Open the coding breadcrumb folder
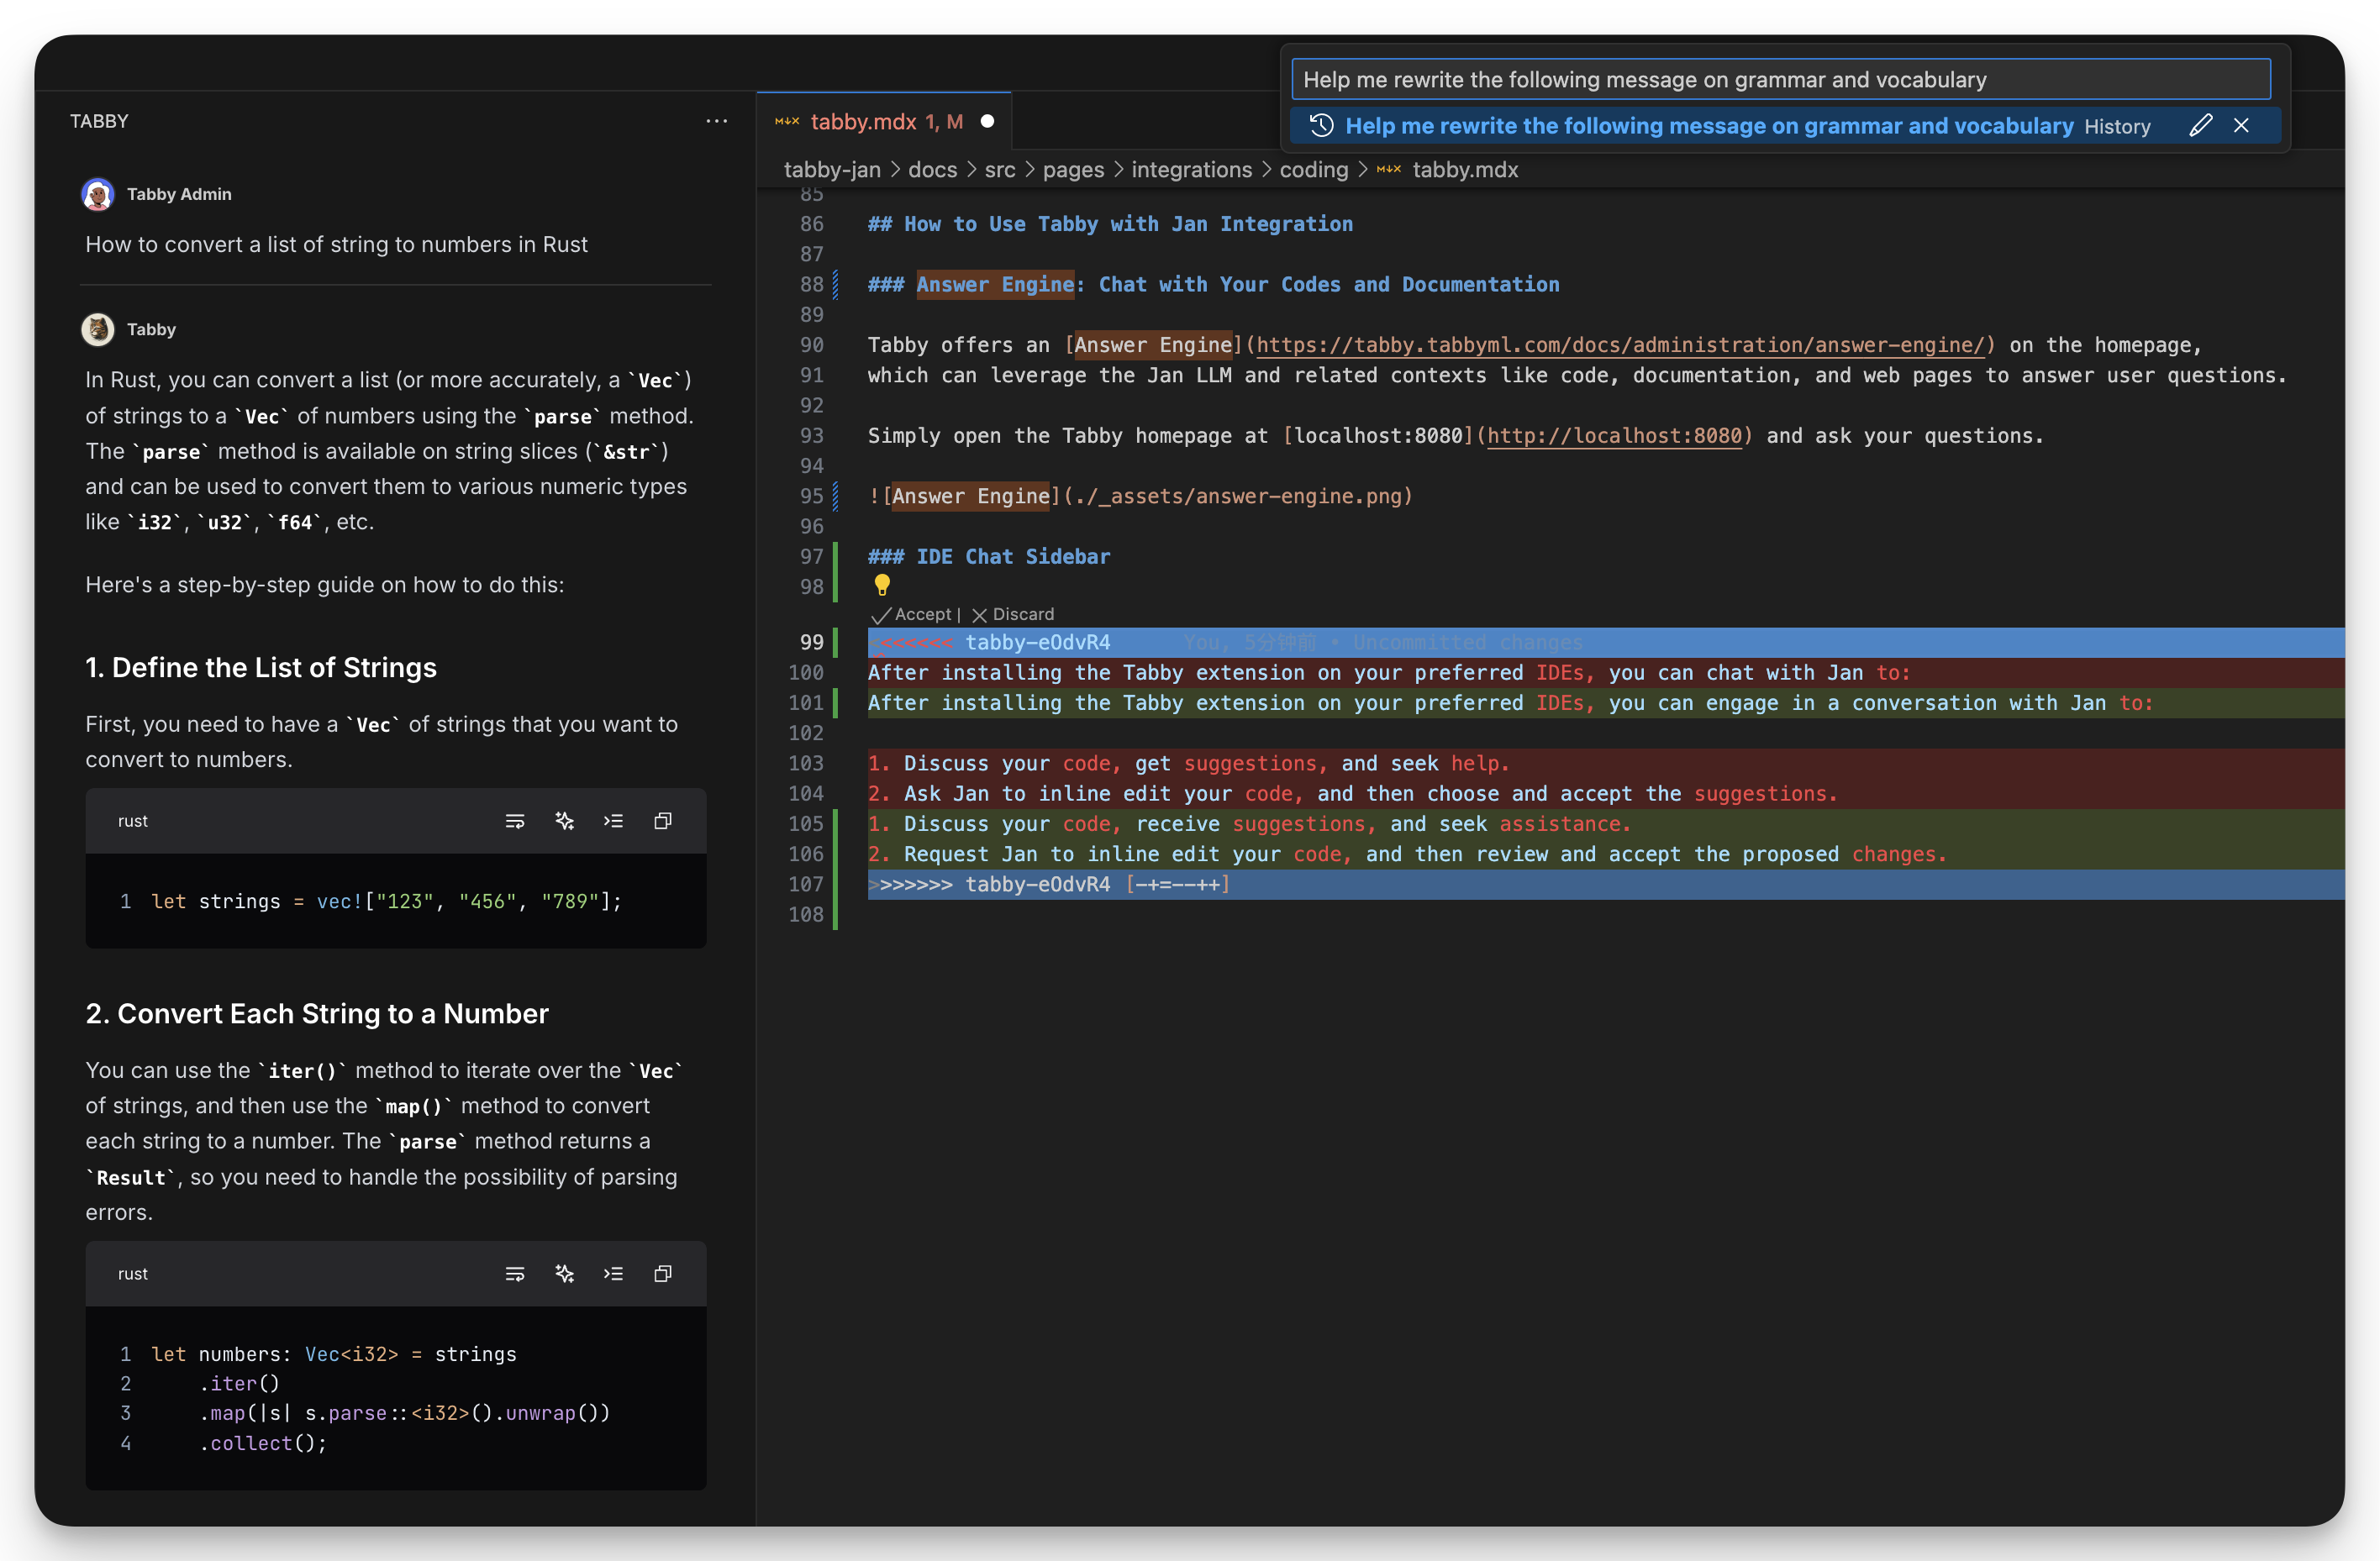The height and width of the screenshot is (1561, 2380). click(1313, 170)
